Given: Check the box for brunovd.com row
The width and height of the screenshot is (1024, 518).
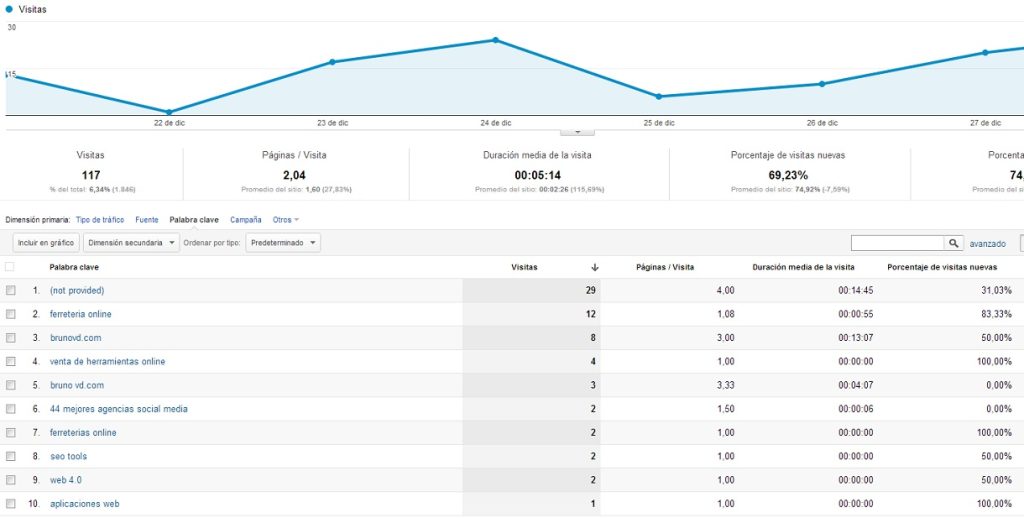Looking at the screenshot, I should (10, 338).
